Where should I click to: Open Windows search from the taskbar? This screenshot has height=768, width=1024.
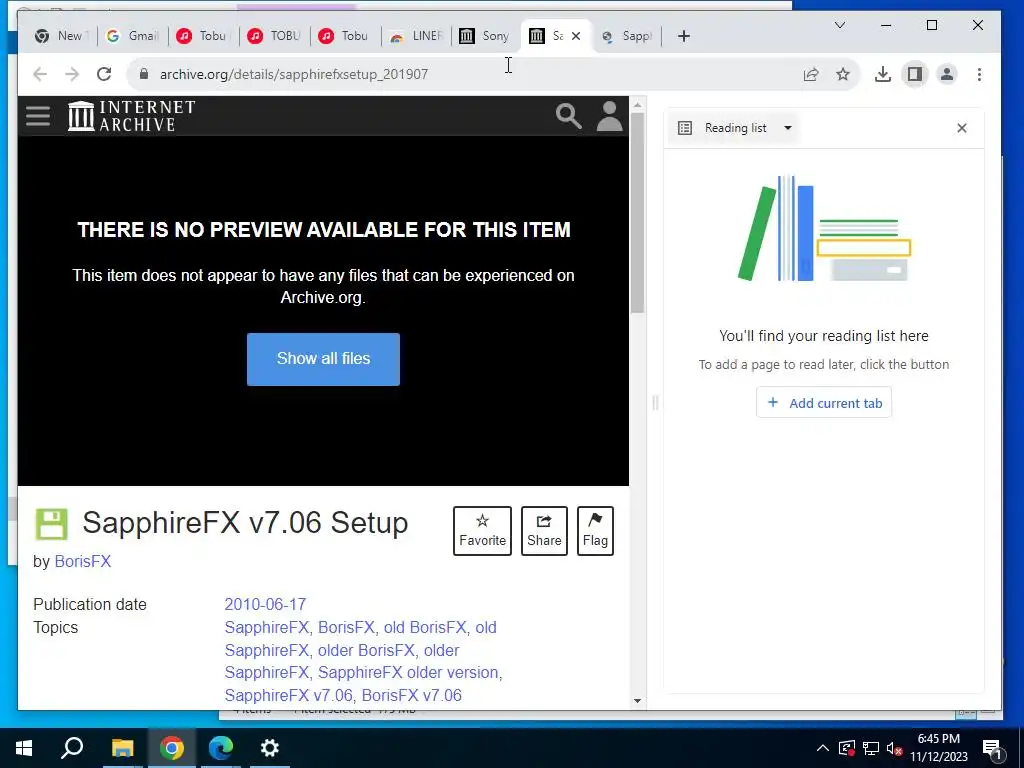72,748
